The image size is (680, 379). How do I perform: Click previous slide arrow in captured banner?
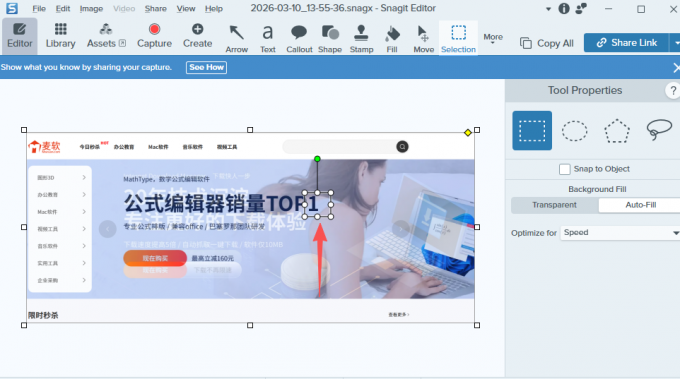(x=108, y=229)
